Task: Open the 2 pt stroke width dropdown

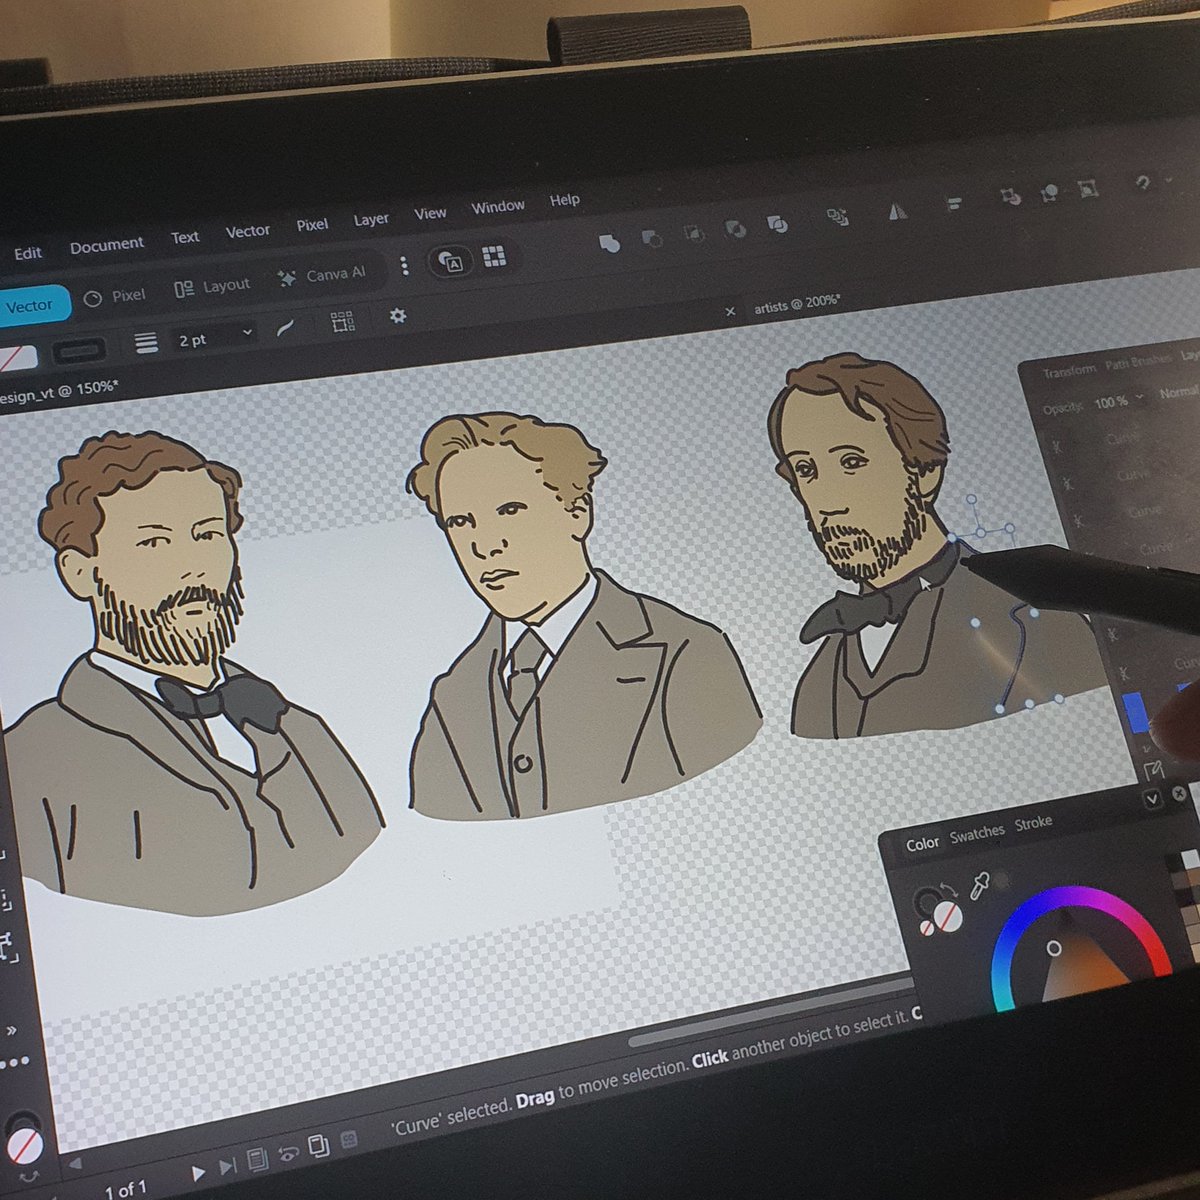Action: tap(215, 337)
